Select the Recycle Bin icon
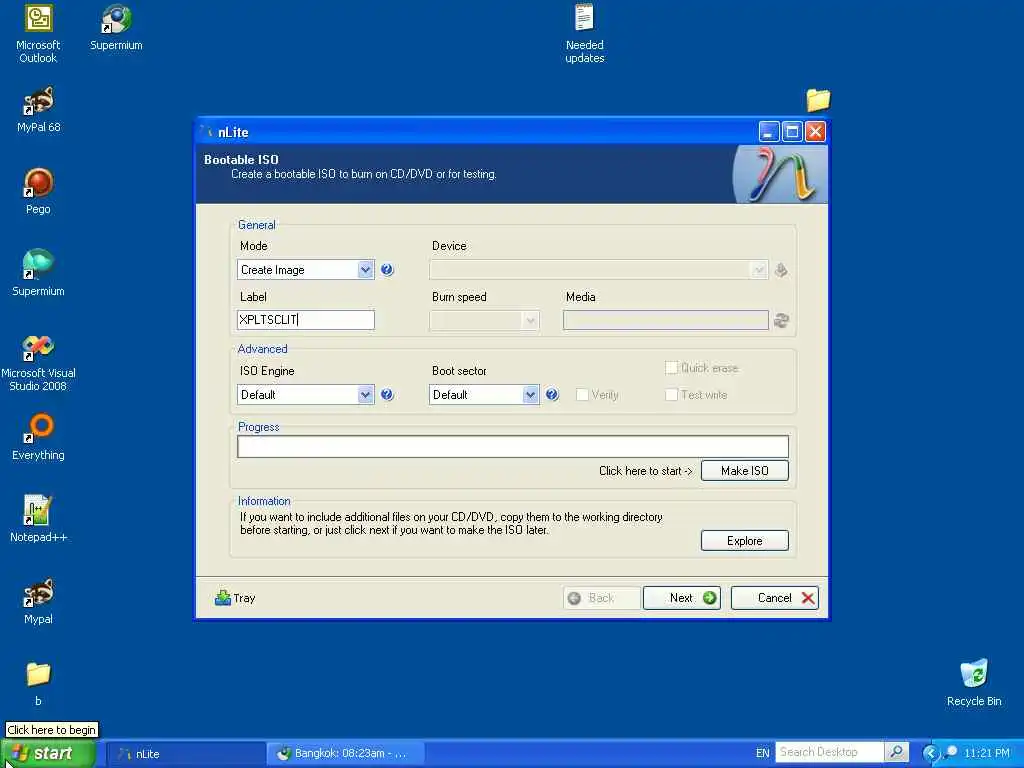The width and height of the screenshot is (1024, 768). (x=974, y=683)
